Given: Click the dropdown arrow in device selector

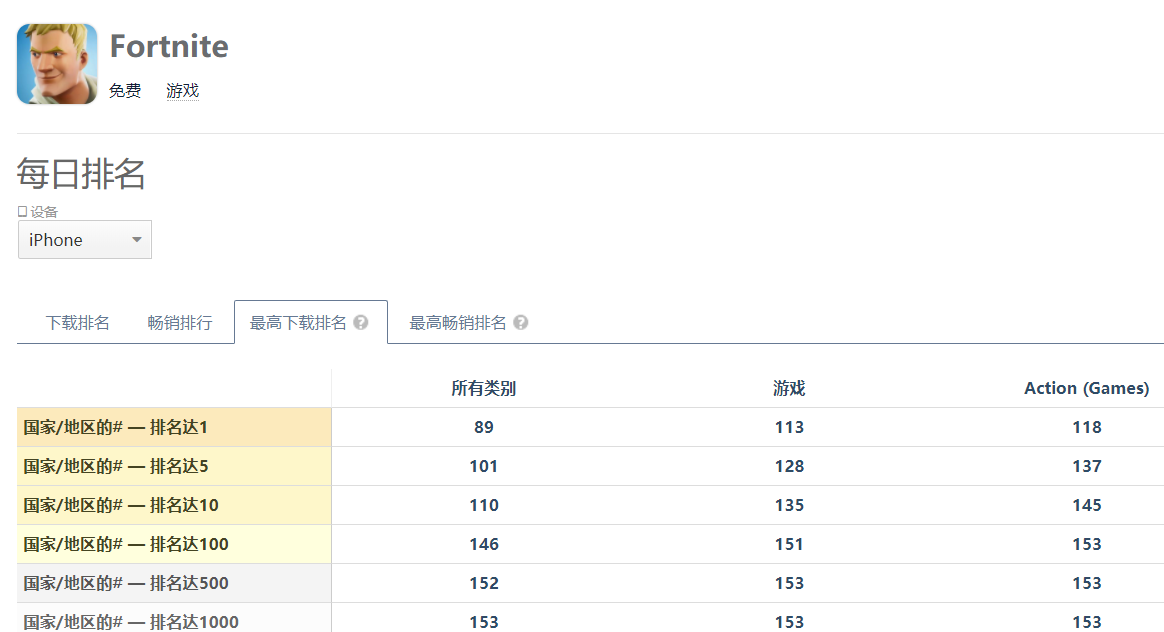Looking at the screenshot, I should [137, 240].
